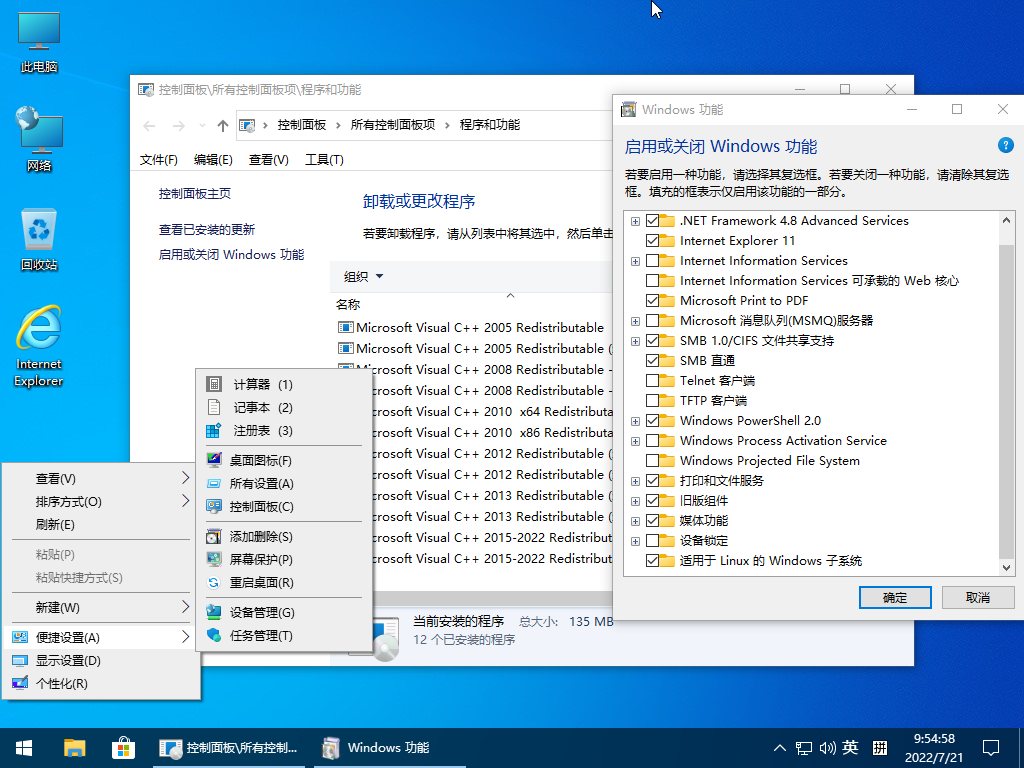The width and height of the screenshot is (1024, 768).
Task: Enable the TFTP 客户端 checkbox
Action: coord(652,400)
